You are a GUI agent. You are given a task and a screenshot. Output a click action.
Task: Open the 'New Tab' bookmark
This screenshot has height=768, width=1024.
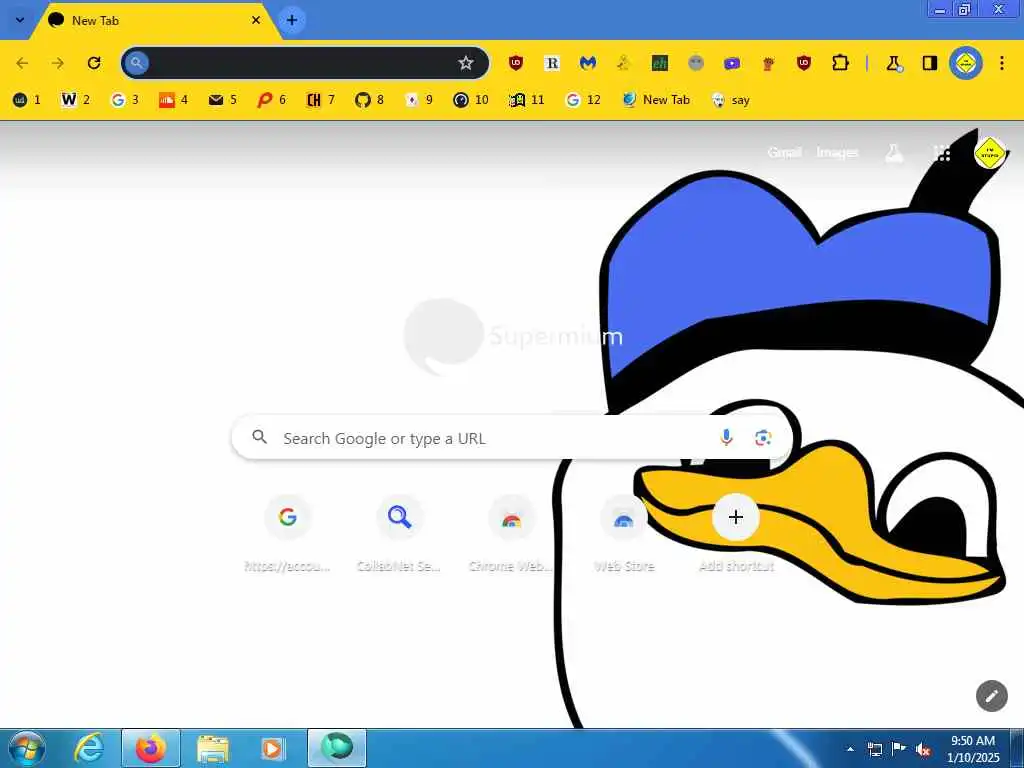pyautogui.click(x=656, y=100)
